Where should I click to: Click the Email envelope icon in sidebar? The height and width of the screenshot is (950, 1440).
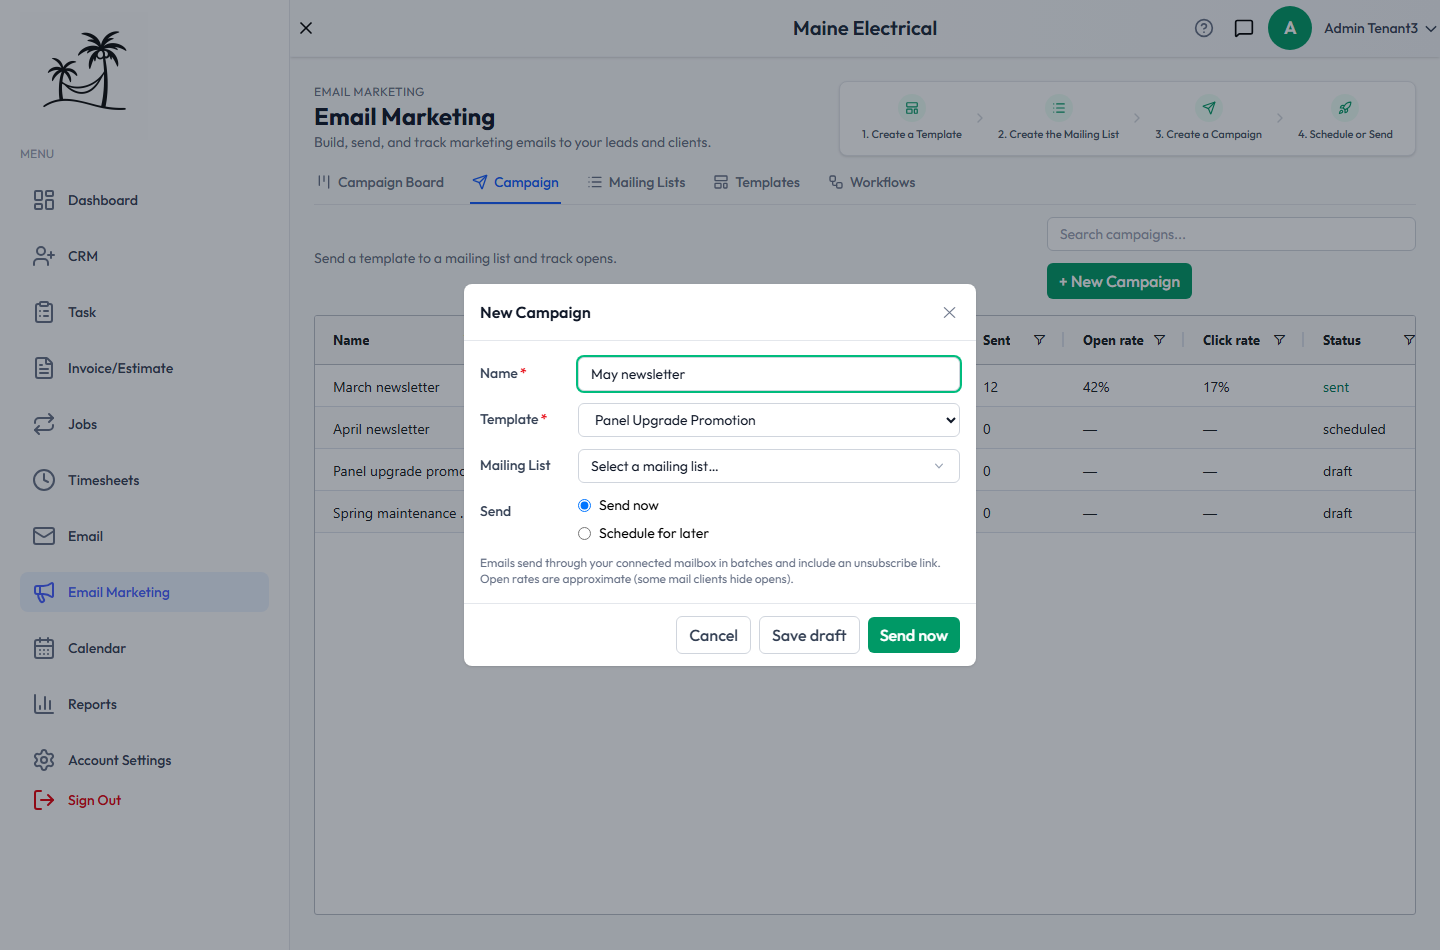pos(44,536)
